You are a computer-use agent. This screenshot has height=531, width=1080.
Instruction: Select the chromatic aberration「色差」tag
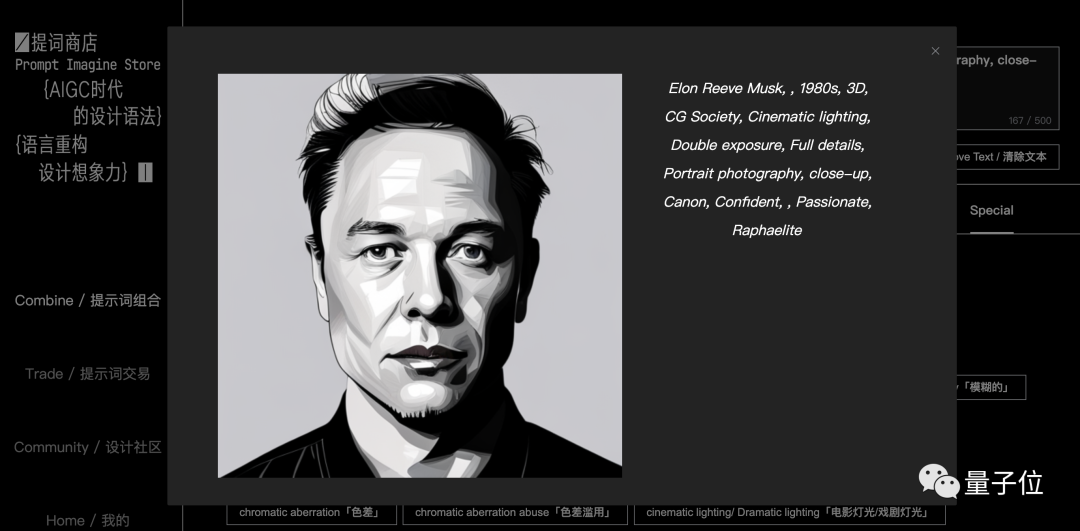tap(311, 513)
